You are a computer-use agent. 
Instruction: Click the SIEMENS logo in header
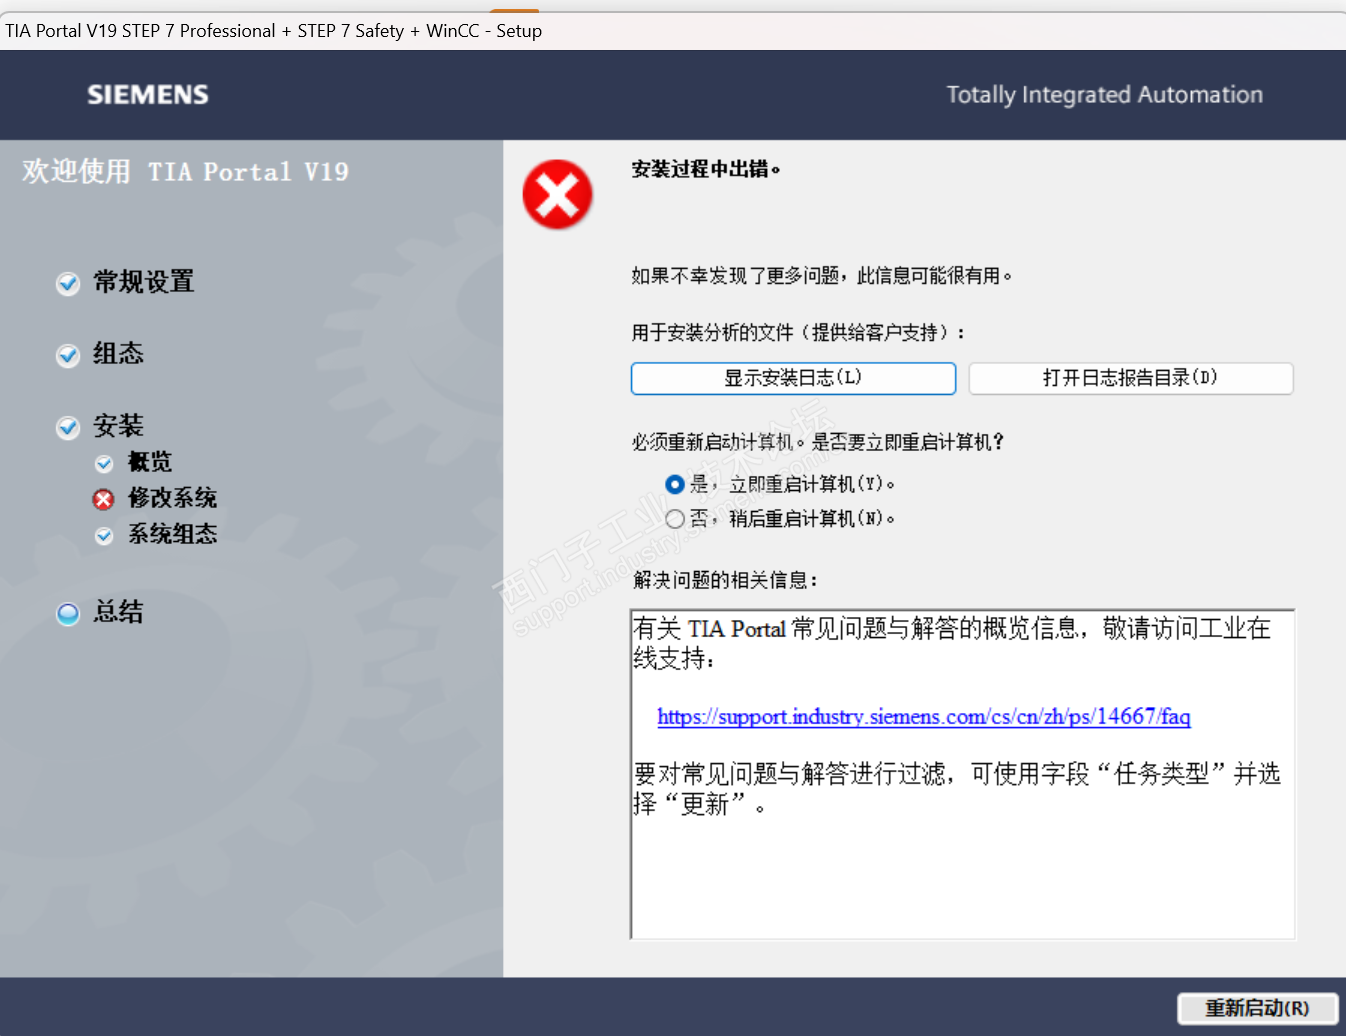click(148, 95)
